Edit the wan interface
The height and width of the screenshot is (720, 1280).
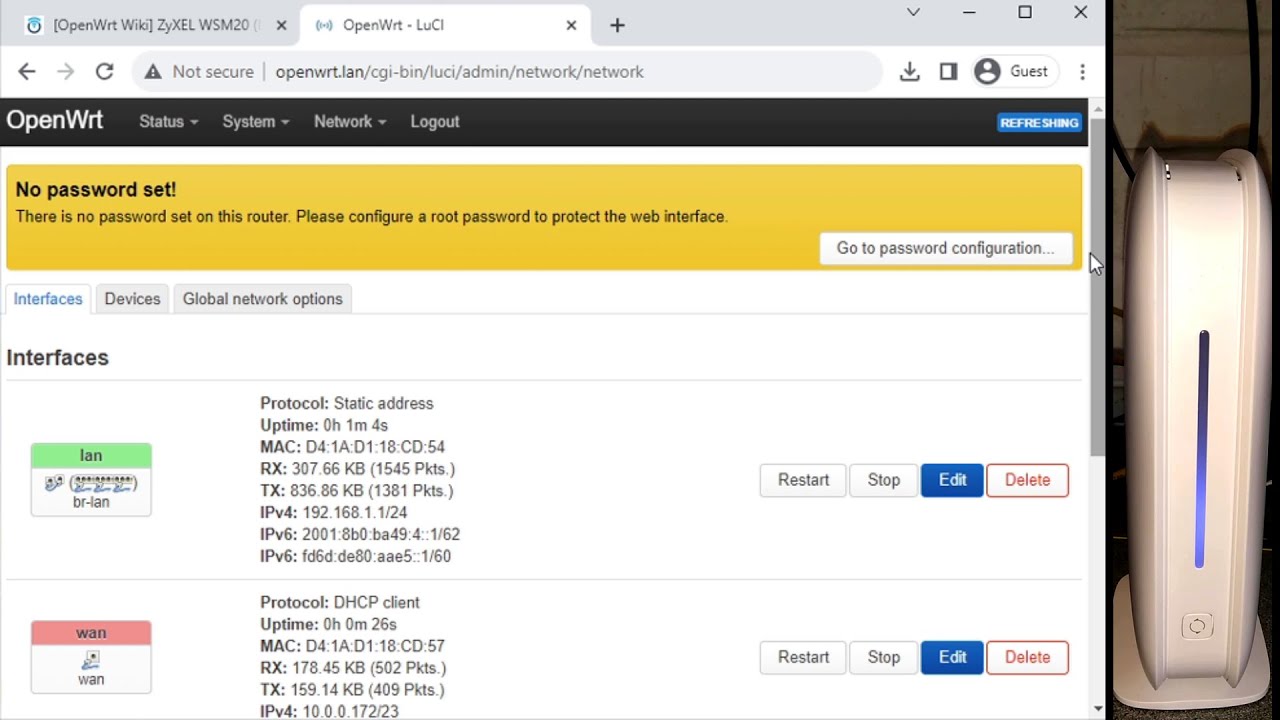952,657
